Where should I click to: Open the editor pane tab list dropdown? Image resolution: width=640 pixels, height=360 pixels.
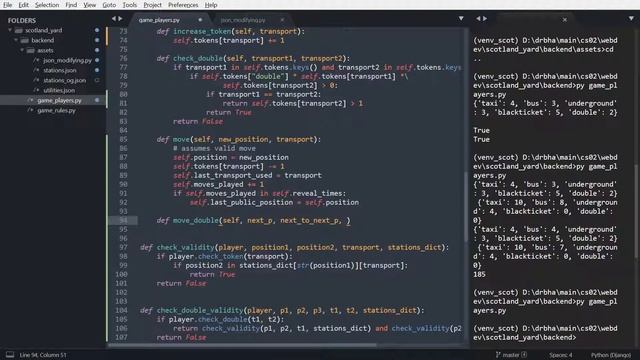coord(461,19)
